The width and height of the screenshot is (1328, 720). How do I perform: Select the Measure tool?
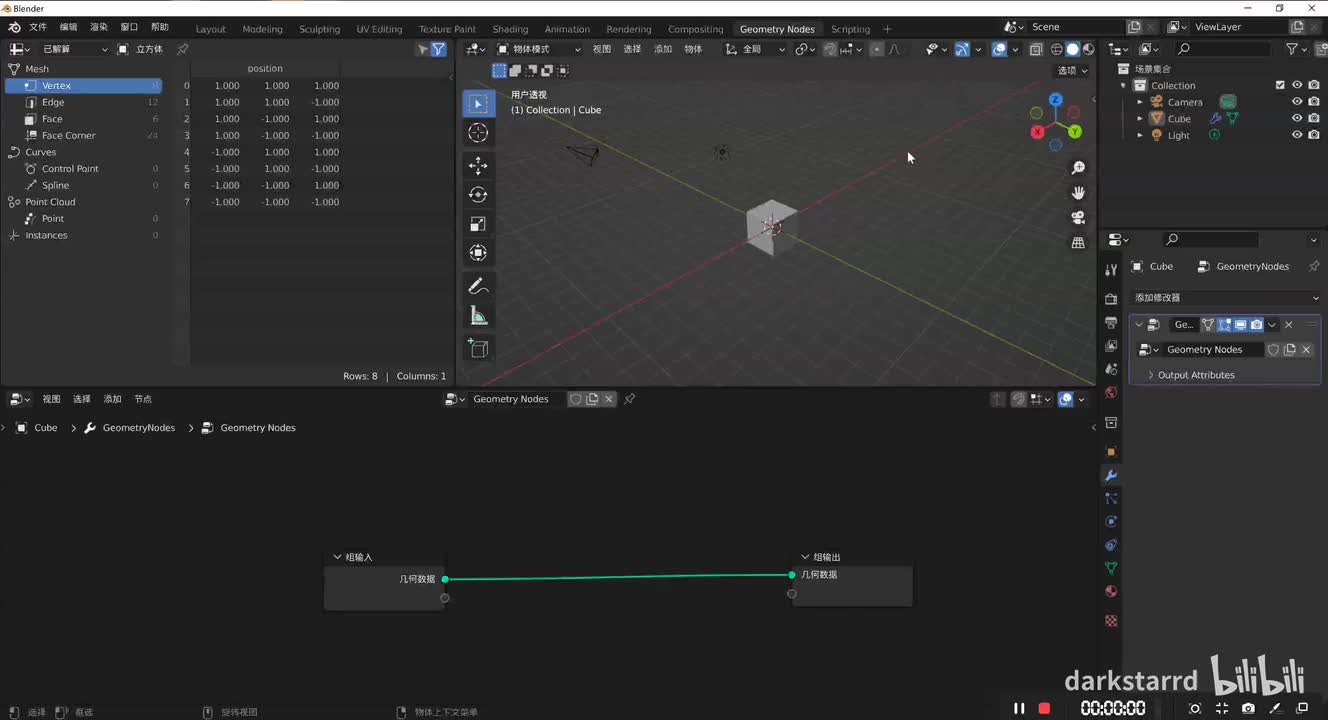(x=478, y=316)
